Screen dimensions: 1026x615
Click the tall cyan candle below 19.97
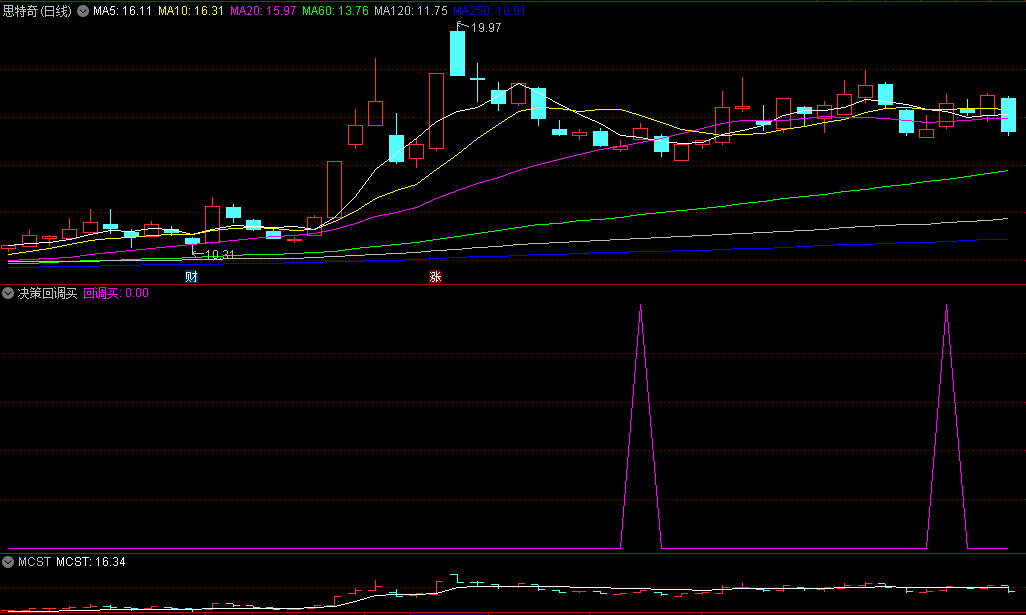point(457,54)
